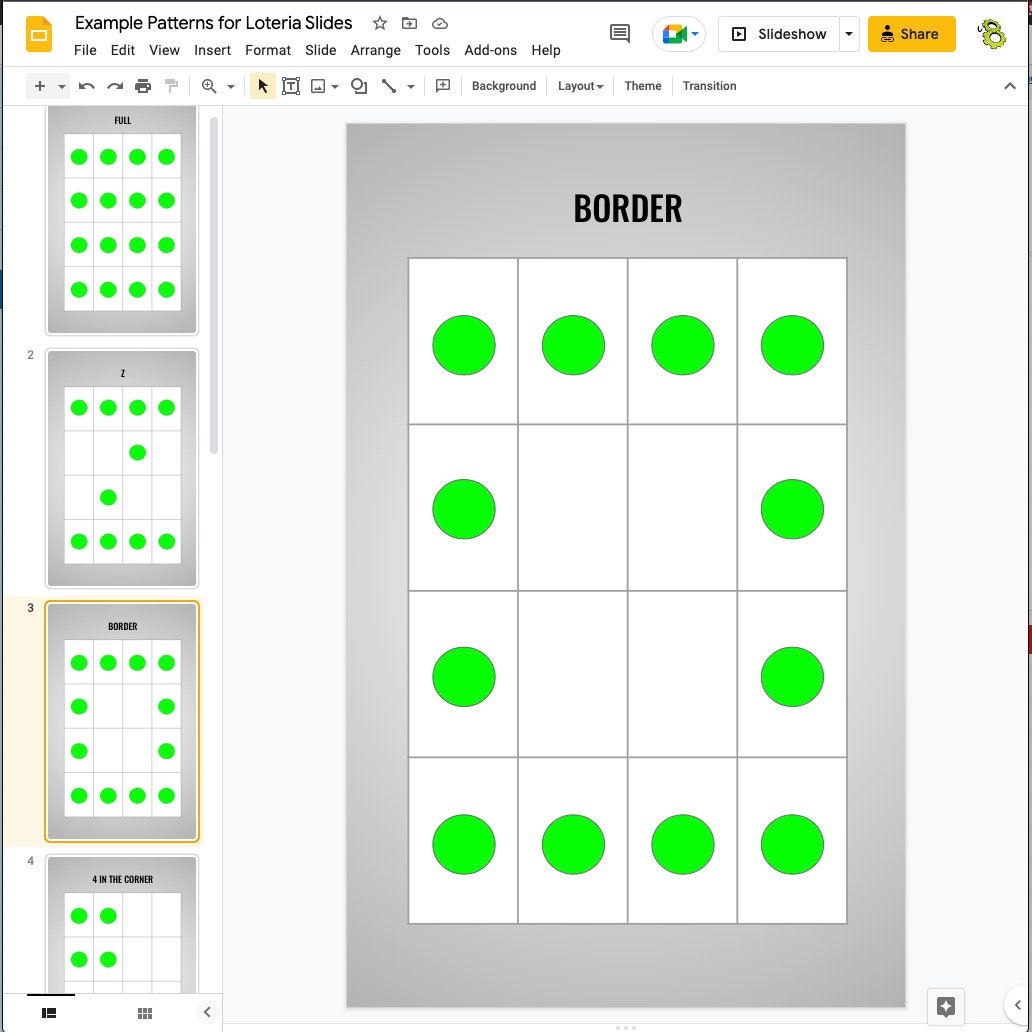Open the Layout dropdown
Viewport: 1032px width, 1032px height.
tap(580, 86)
